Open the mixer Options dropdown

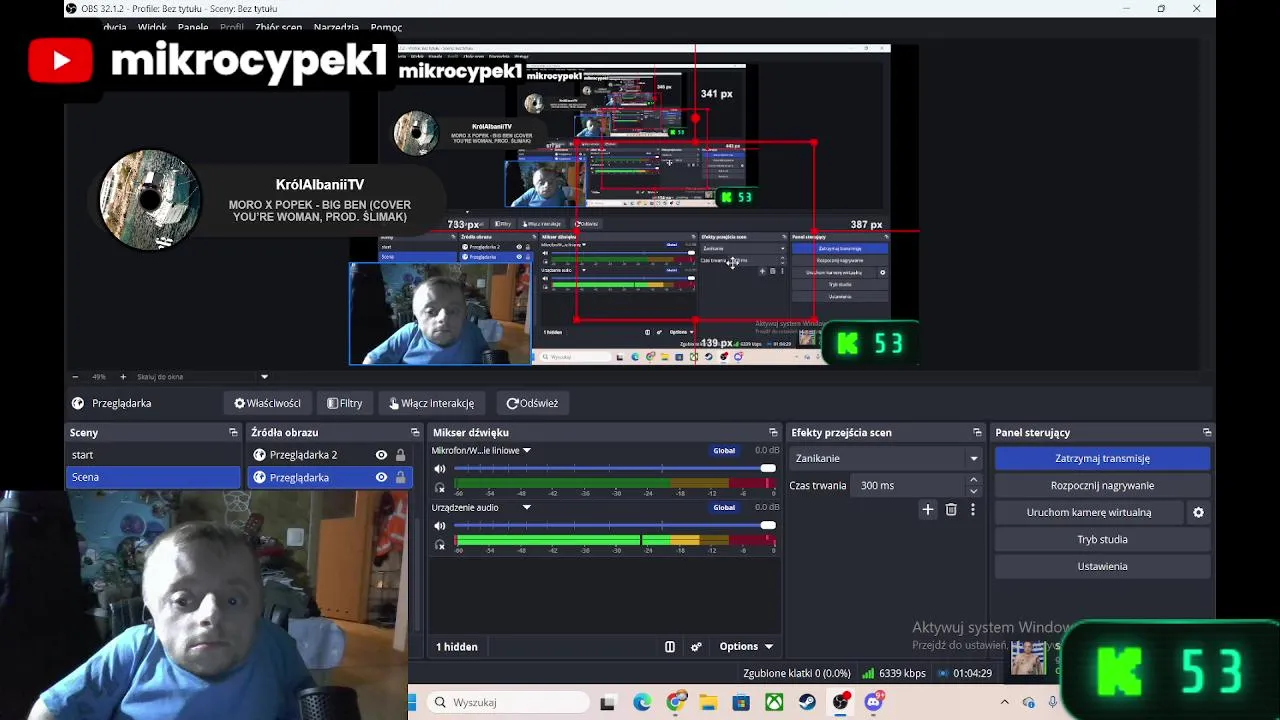point(746,647)
